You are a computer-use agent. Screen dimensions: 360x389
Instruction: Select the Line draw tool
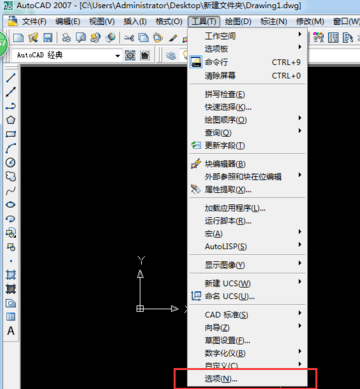11,78
